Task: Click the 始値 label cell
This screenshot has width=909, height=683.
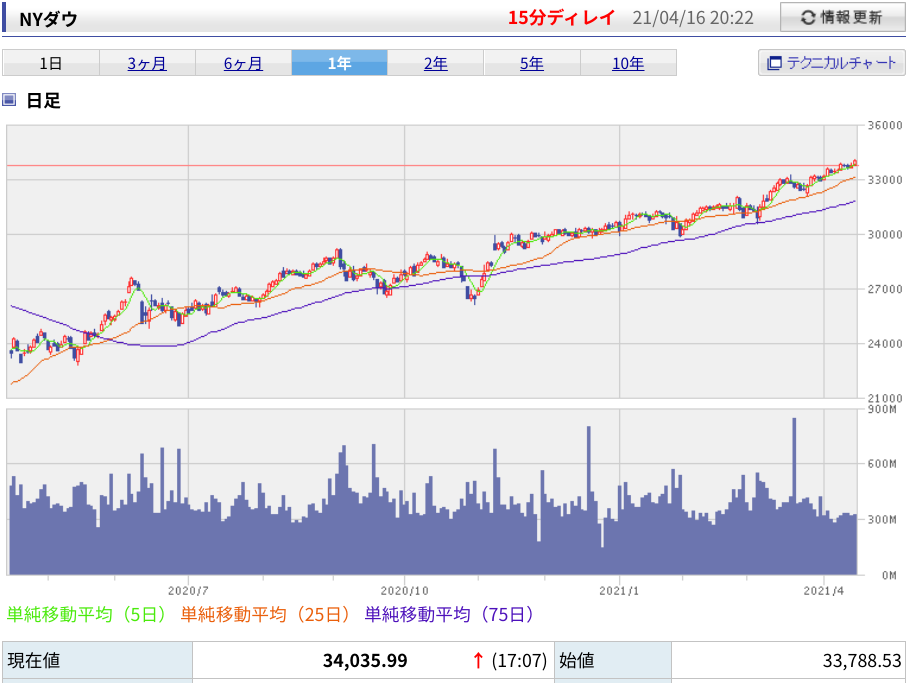Action: 613,660
